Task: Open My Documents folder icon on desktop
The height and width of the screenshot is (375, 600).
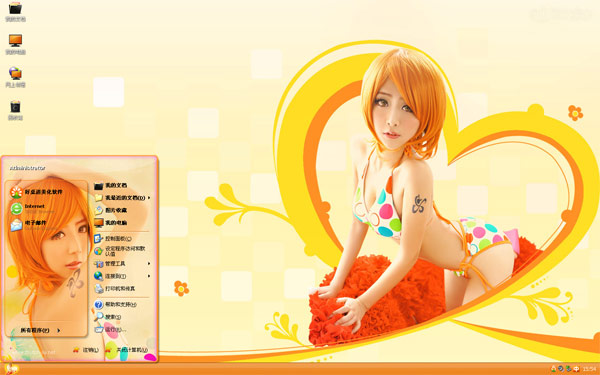Action: pos(15,12)
